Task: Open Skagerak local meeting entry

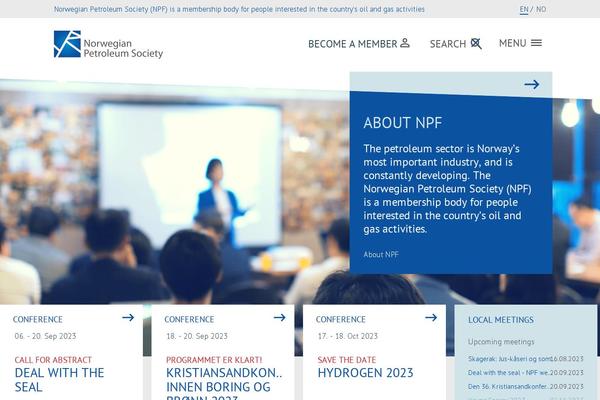Action: tap(526, 359)
